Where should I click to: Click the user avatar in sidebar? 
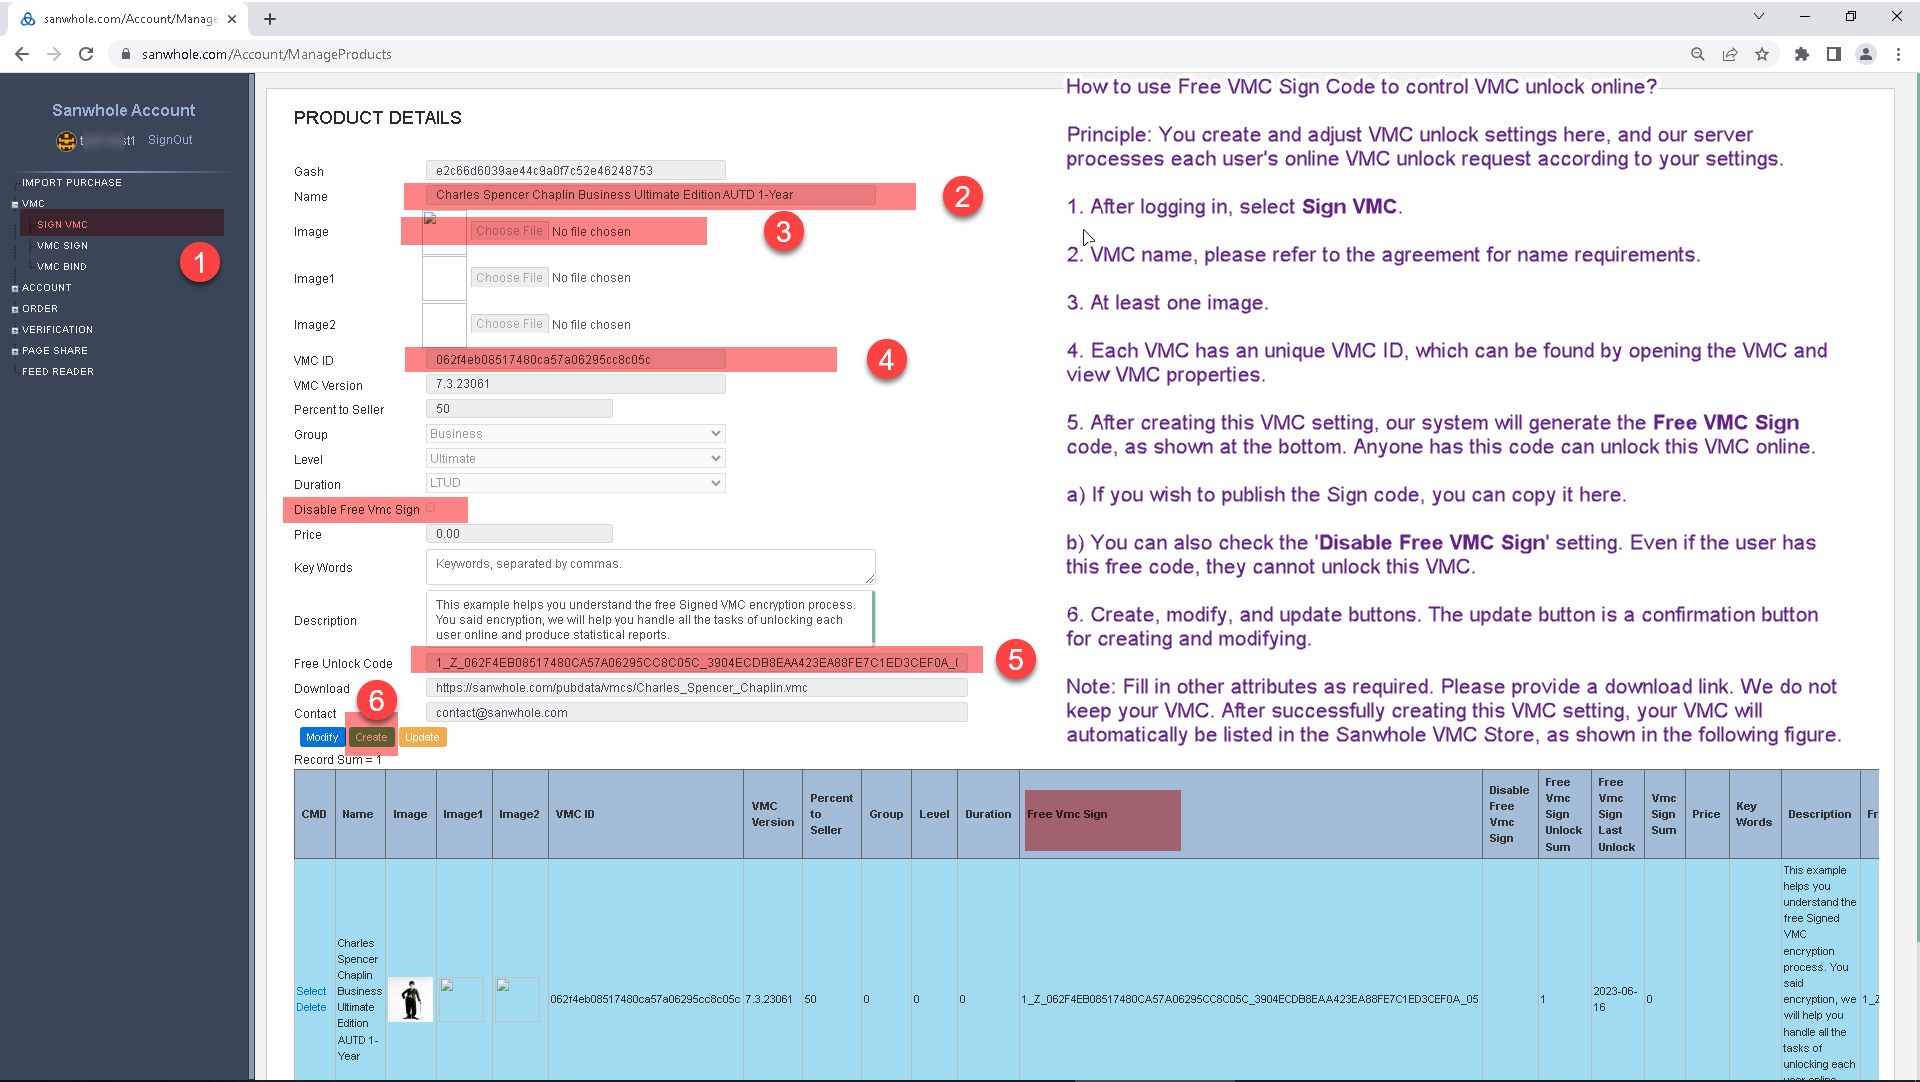[66, 141]
